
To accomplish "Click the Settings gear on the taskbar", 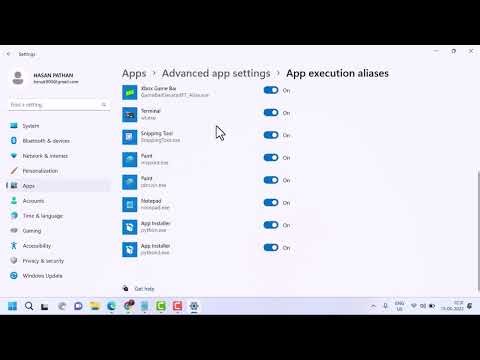I will tap(194, 306).
